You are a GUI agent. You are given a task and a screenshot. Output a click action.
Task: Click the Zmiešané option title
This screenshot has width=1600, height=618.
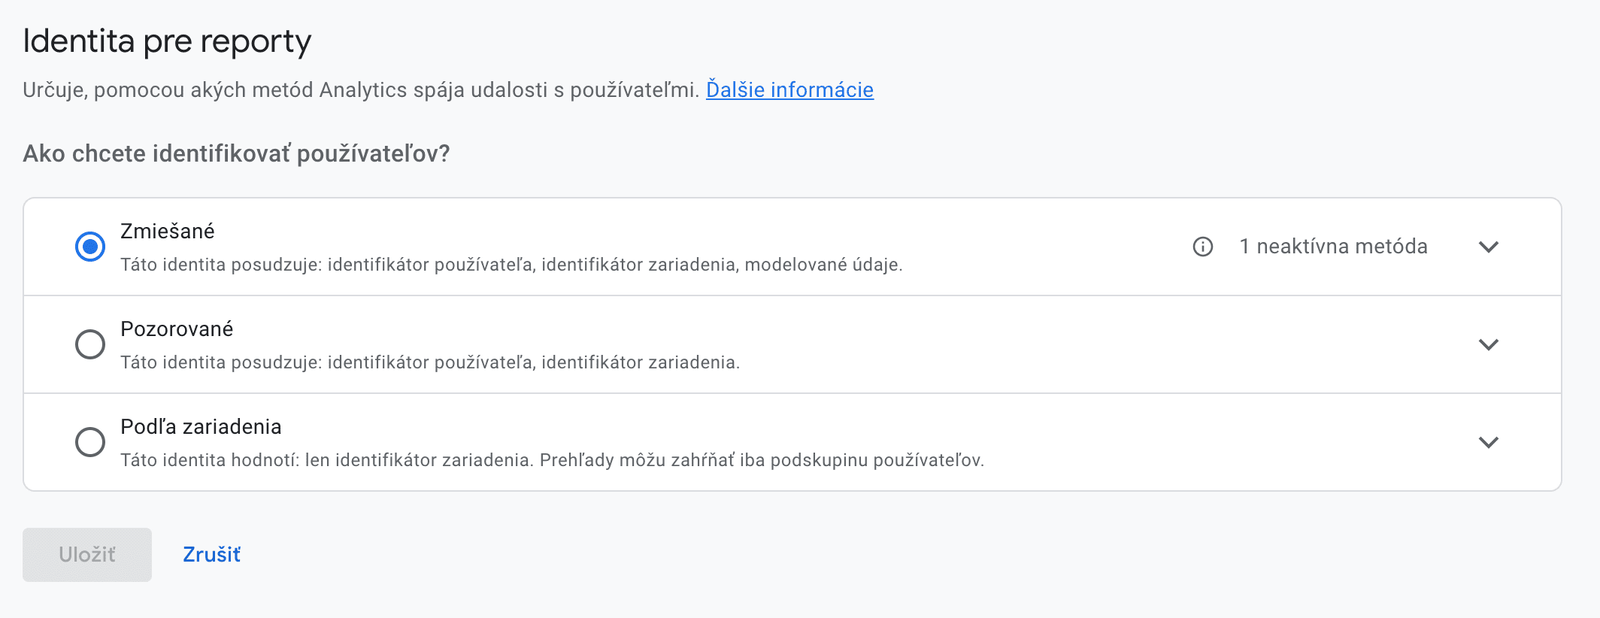(167, 231)
